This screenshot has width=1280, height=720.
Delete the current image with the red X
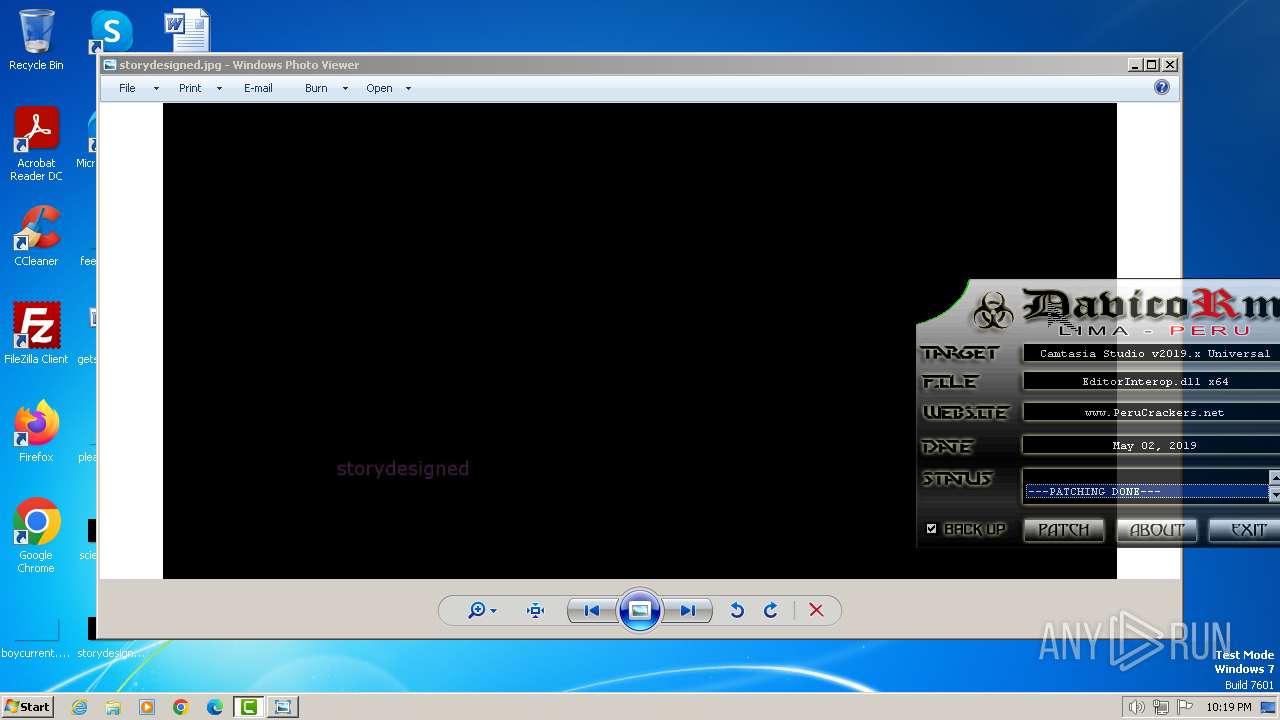[x=816, y=610]
